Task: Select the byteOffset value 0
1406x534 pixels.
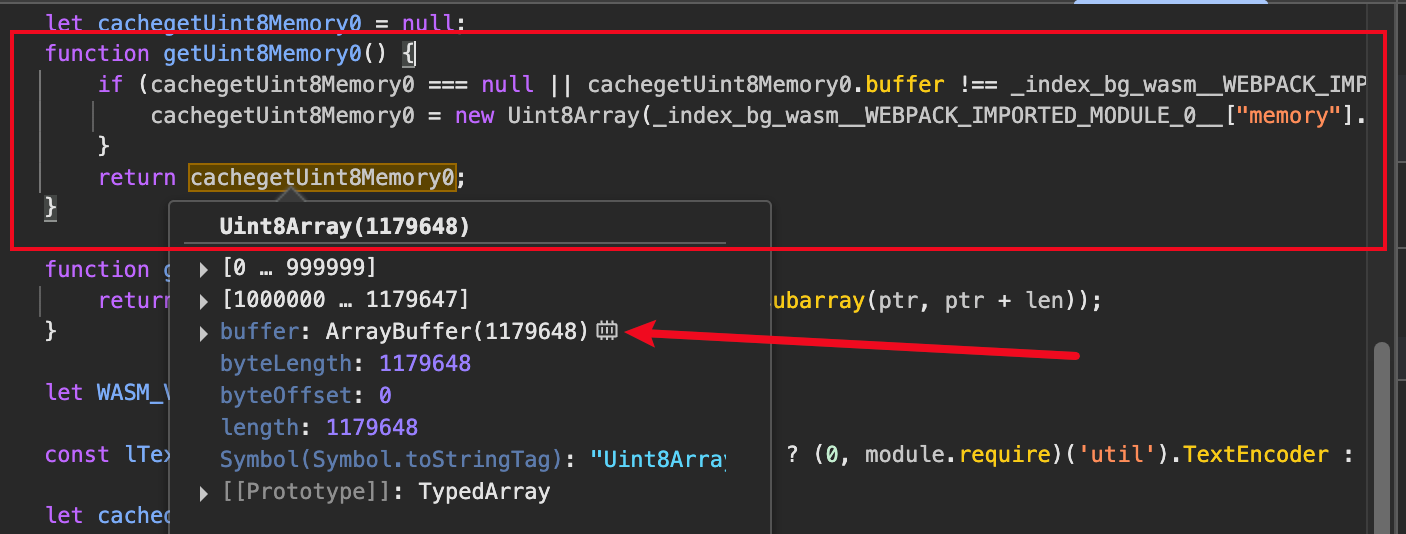Action: pos(385,396)
